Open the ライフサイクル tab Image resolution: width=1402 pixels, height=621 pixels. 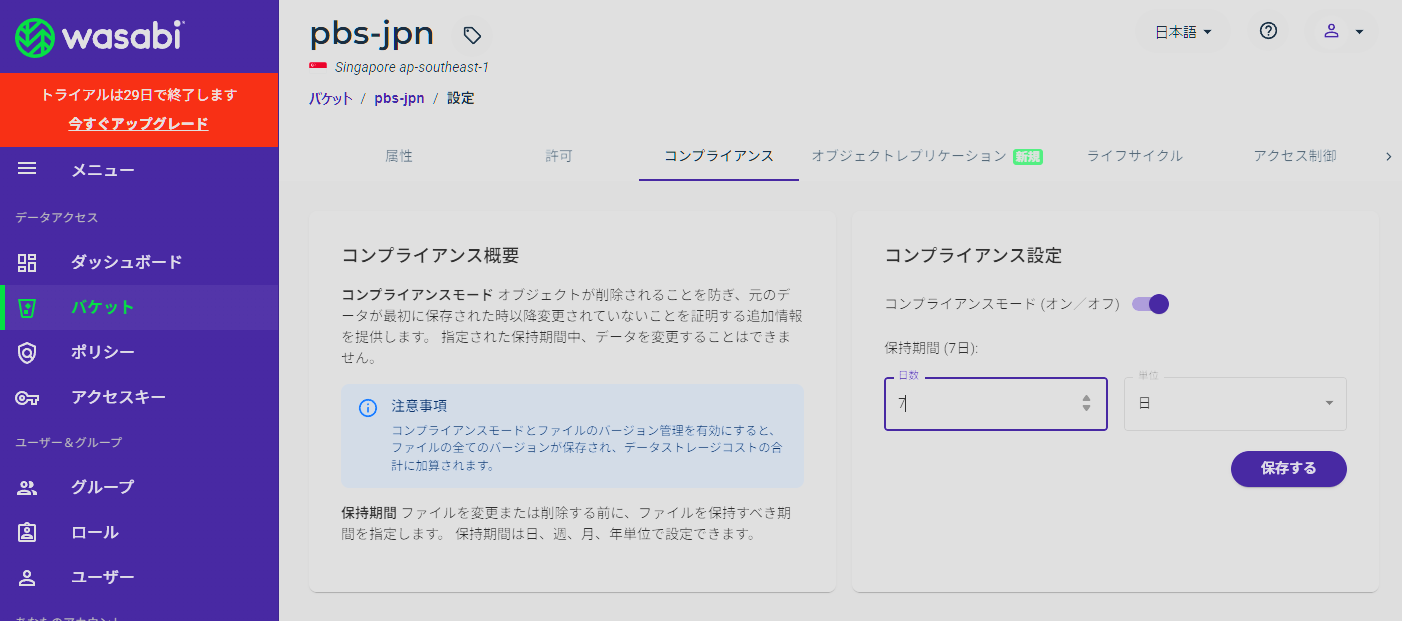pos(1134,156)
